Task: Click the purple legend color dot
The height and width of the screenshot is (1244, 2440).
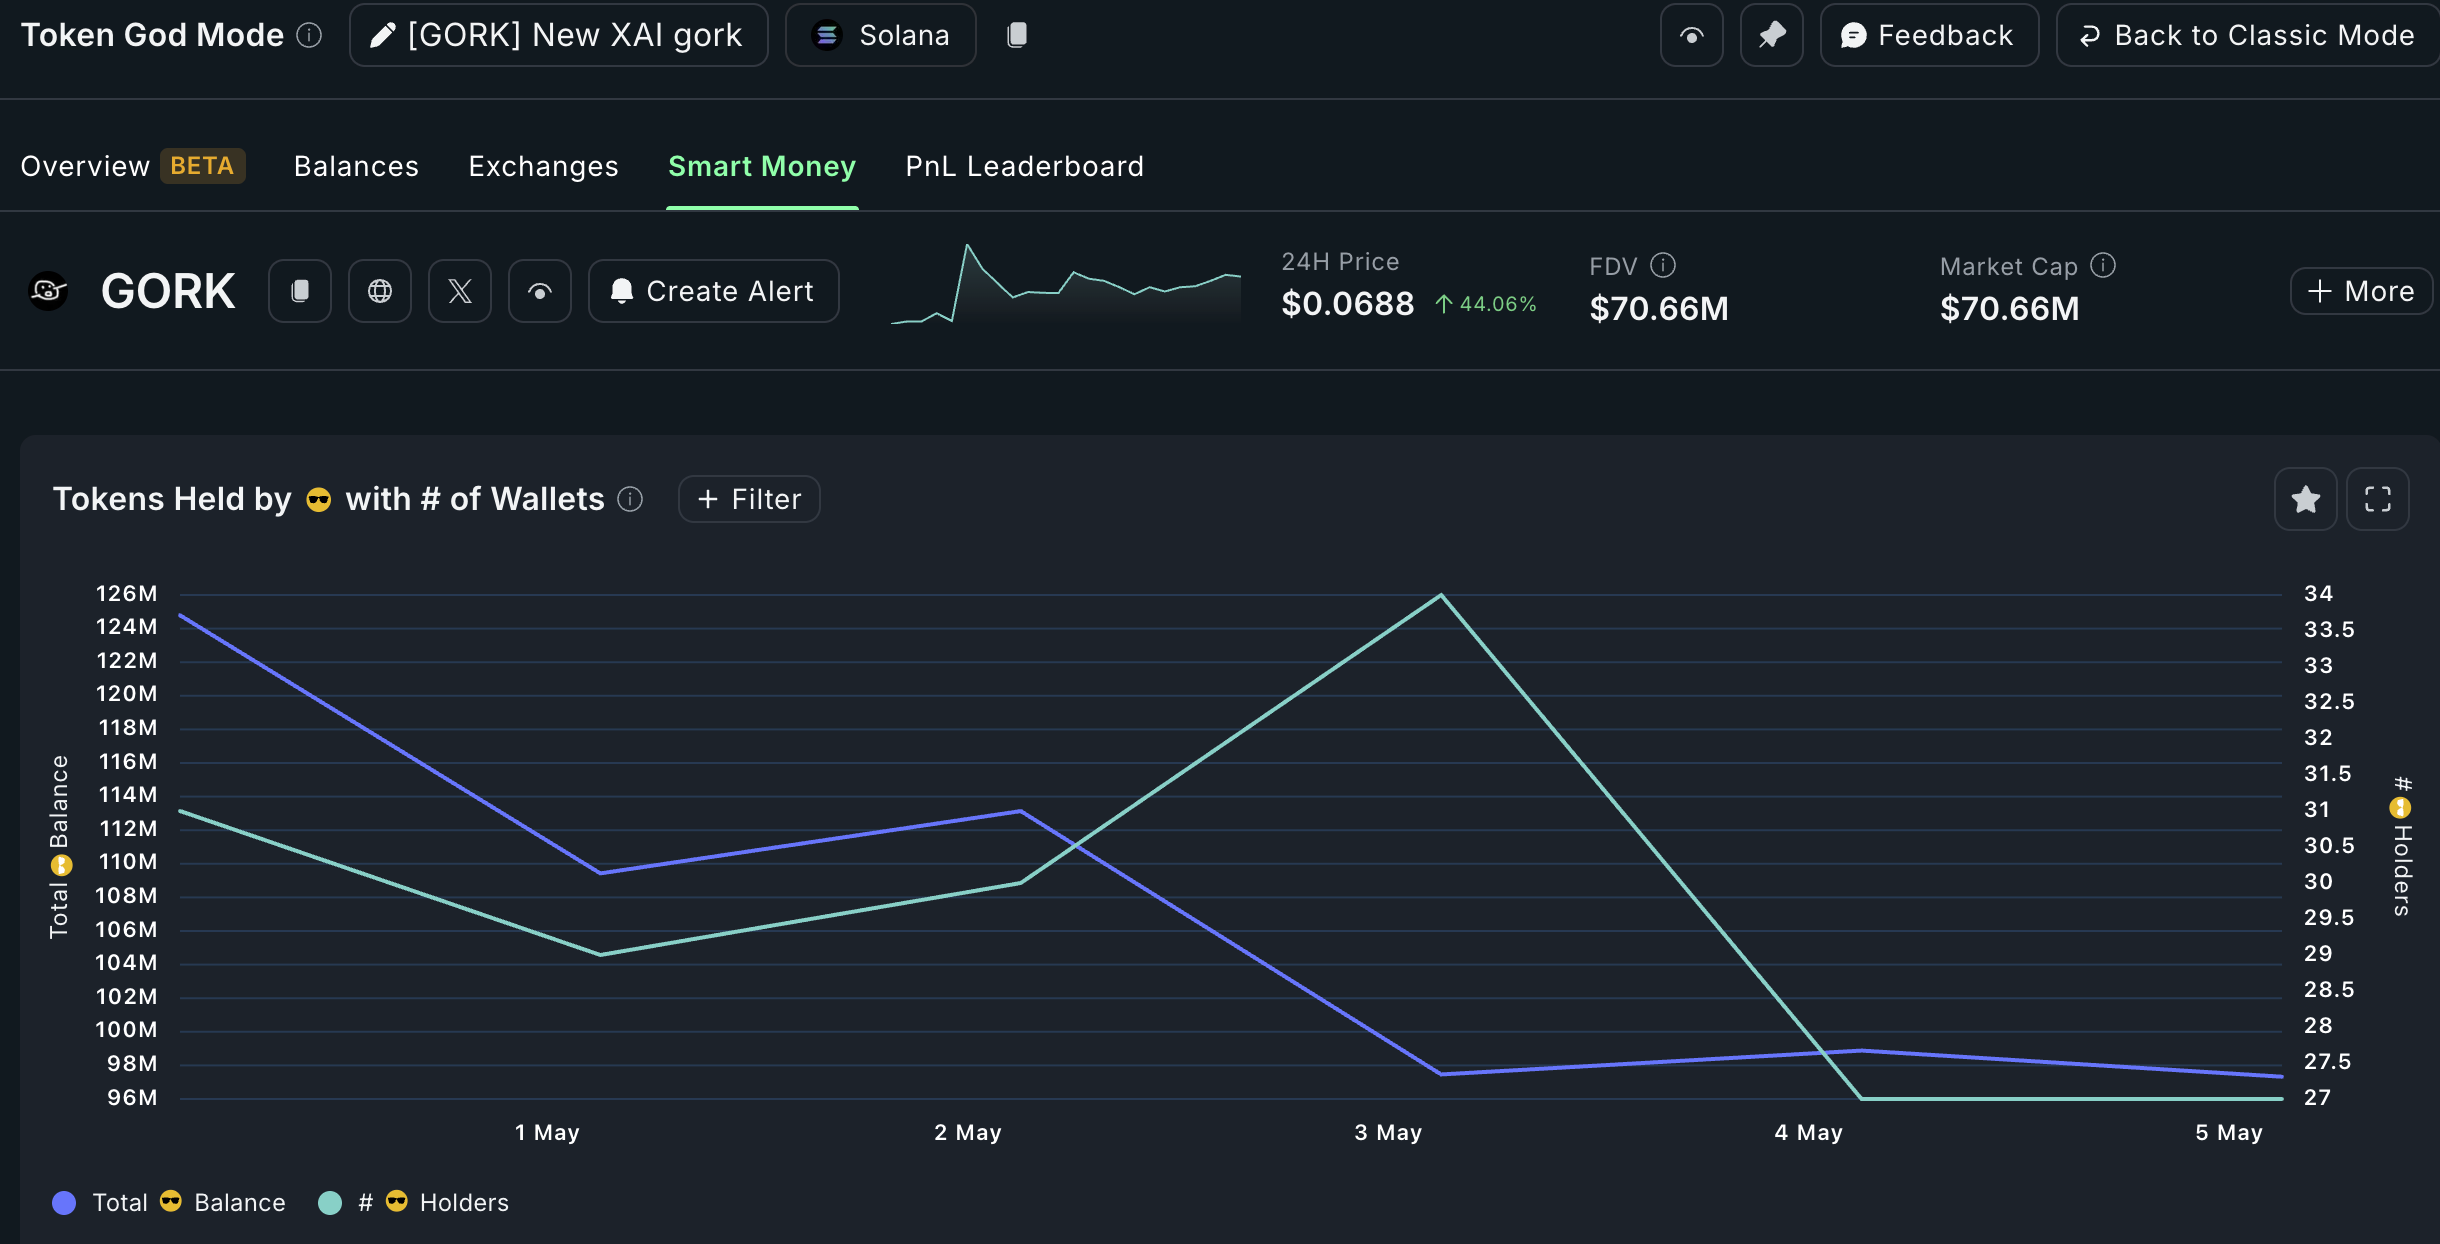Action: [x=64, y=1203]
